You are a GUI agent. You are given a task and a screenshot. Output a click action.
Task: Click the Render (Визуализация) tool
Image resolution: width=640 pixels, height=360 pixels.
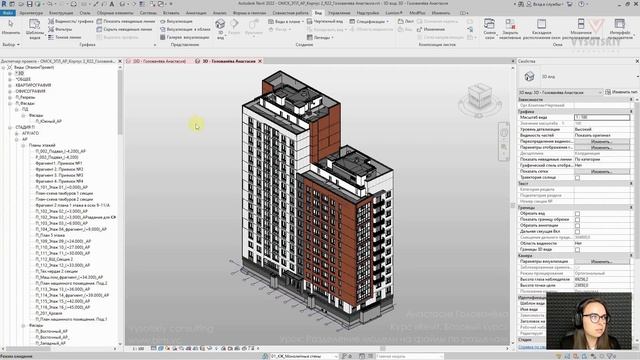[x=176, y=21]
